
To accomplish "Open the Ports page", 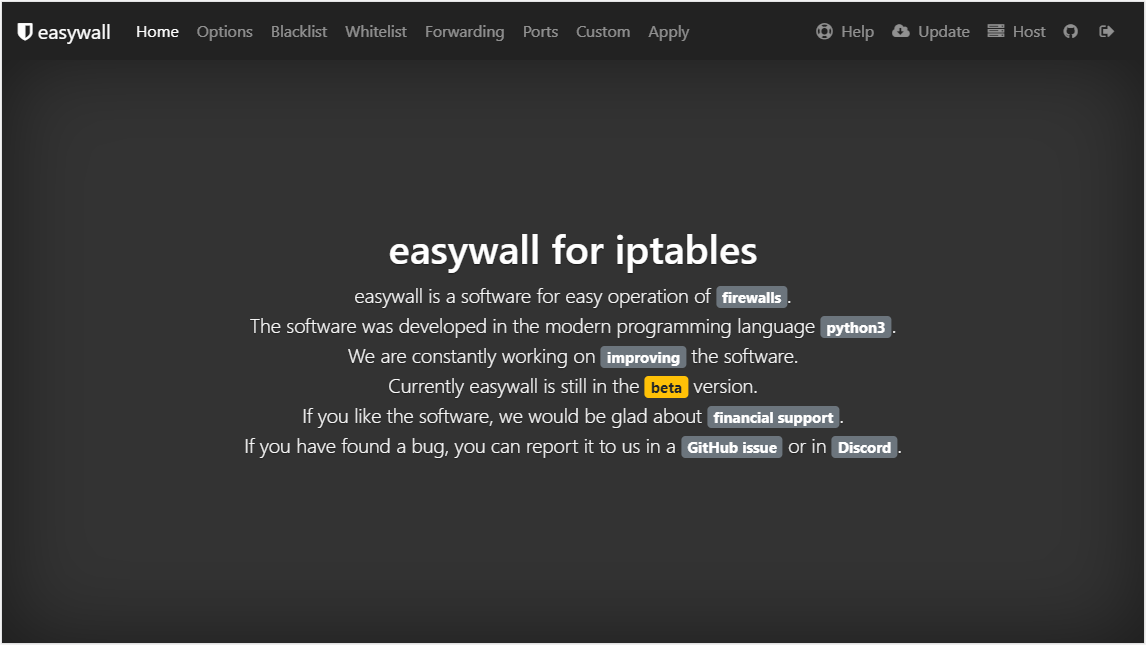I will click(540, 31).
